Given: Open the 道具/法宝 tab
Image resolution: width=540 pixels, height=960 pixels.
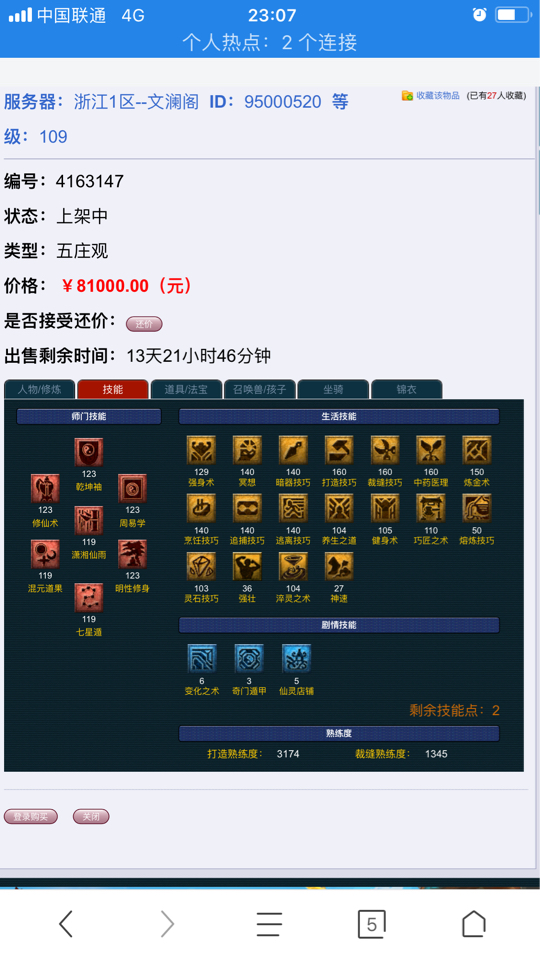Looking at the screenshot, I should (x=186, y=389).
